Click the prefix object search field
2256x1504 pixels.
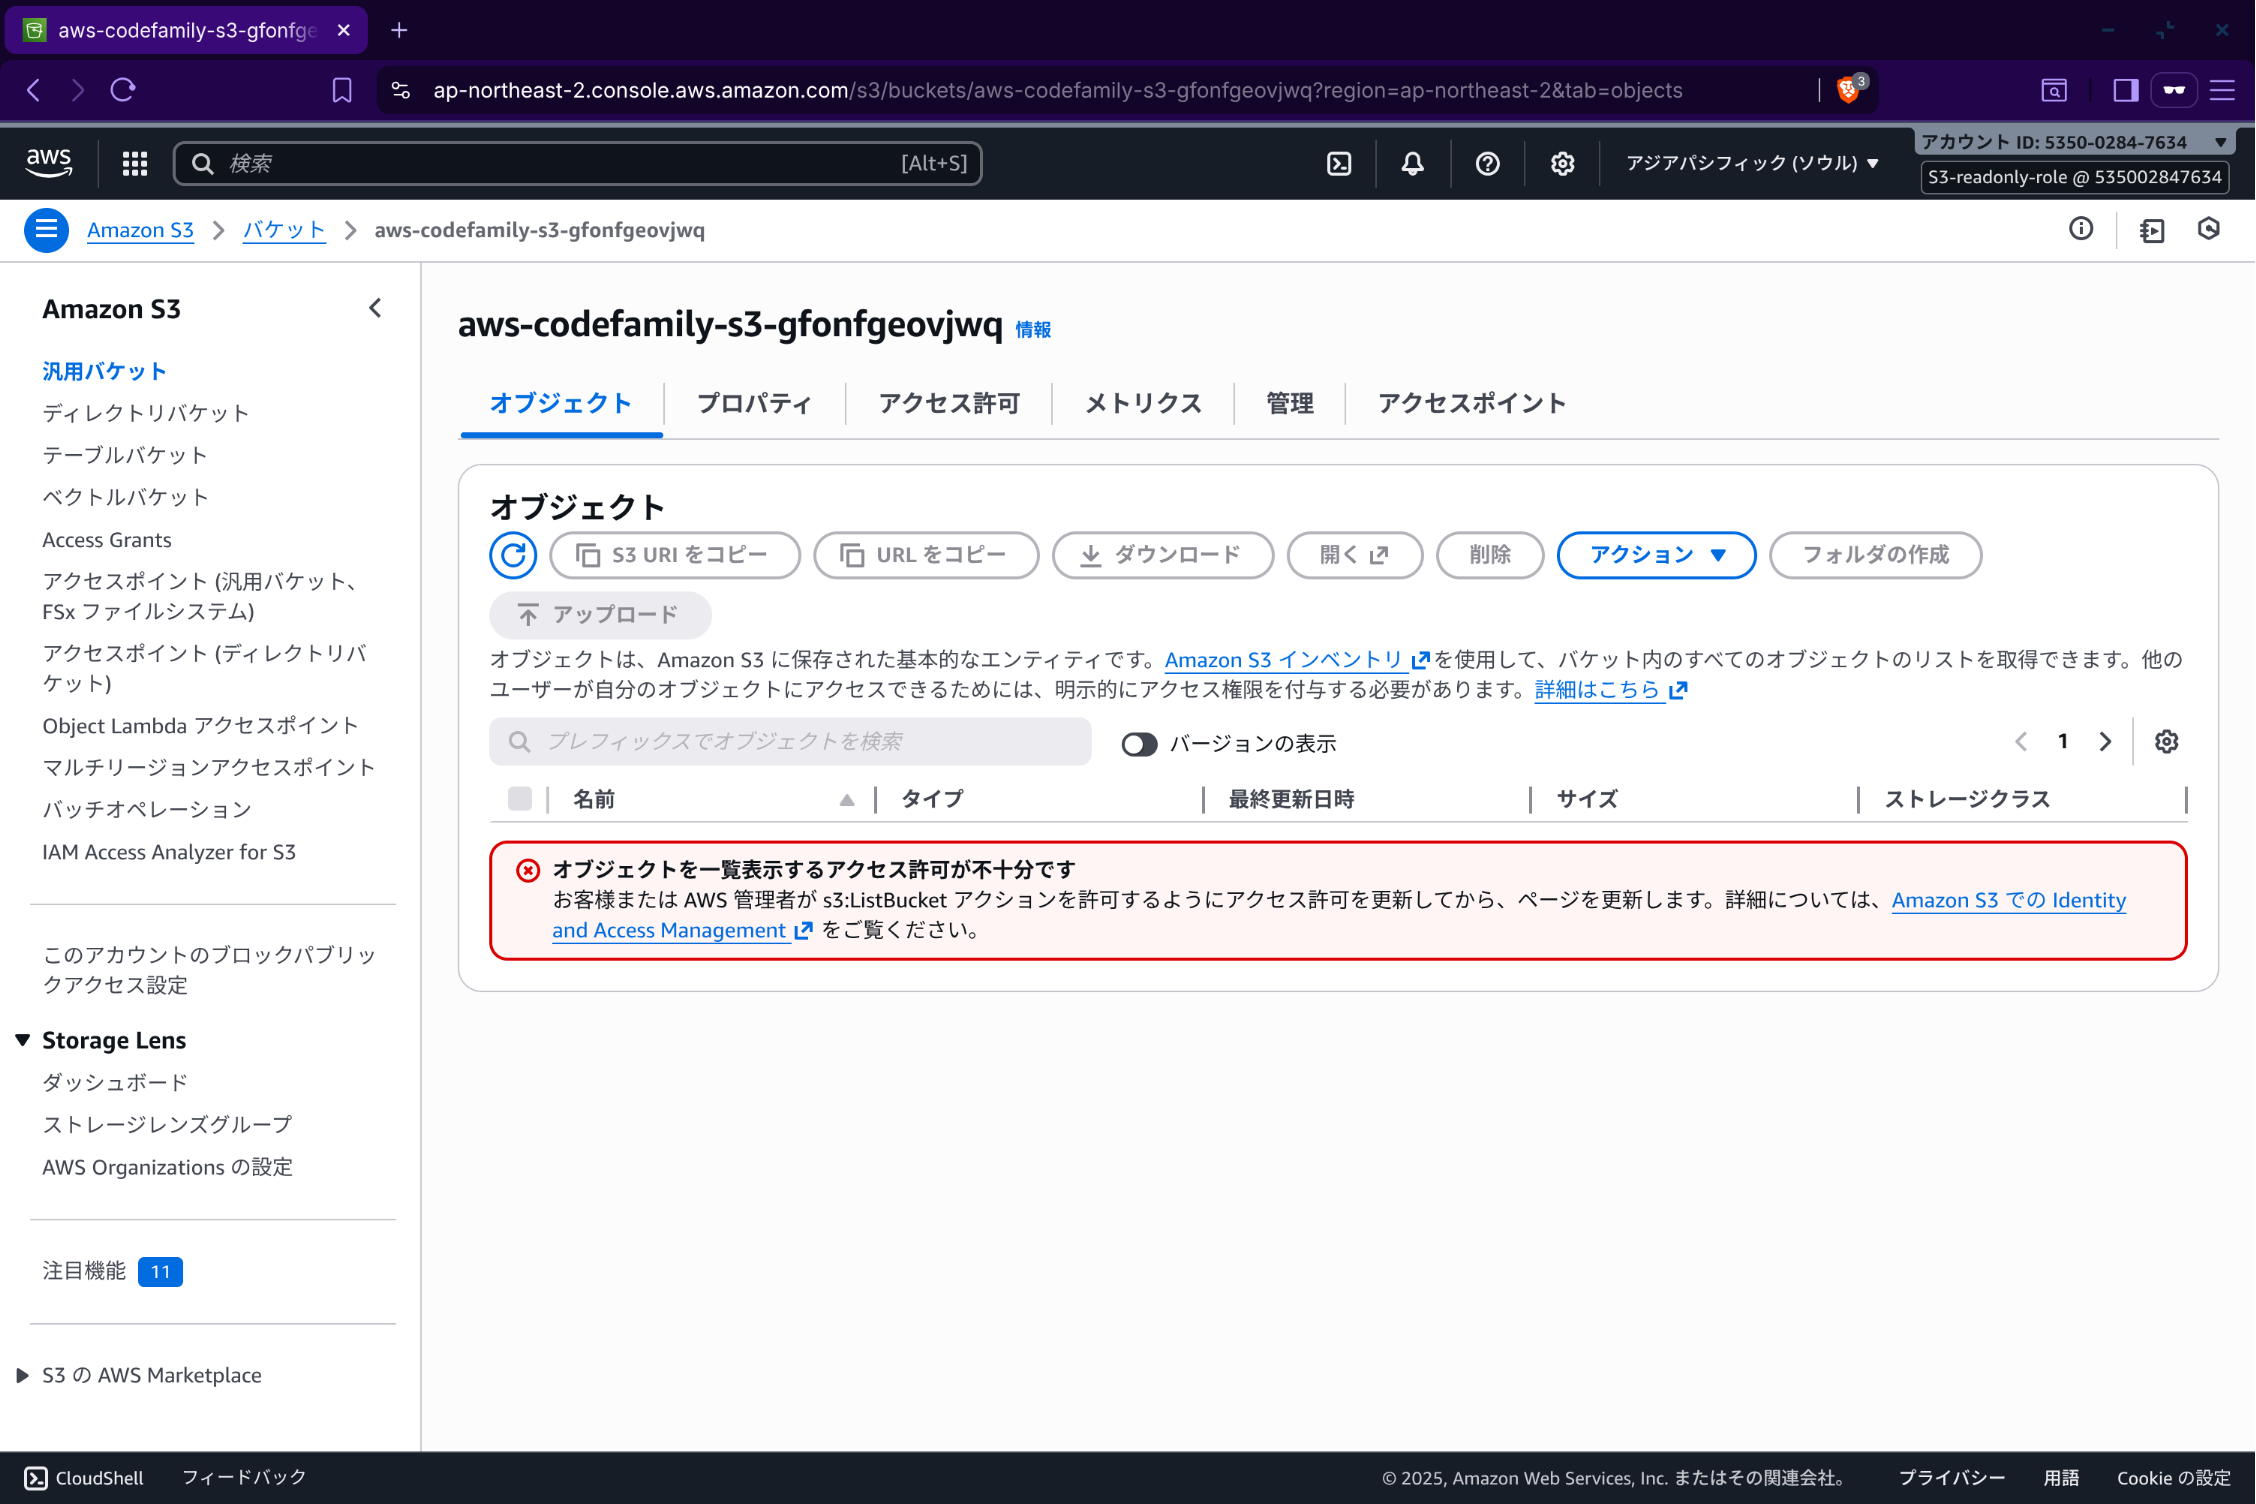tap(790, 742)
